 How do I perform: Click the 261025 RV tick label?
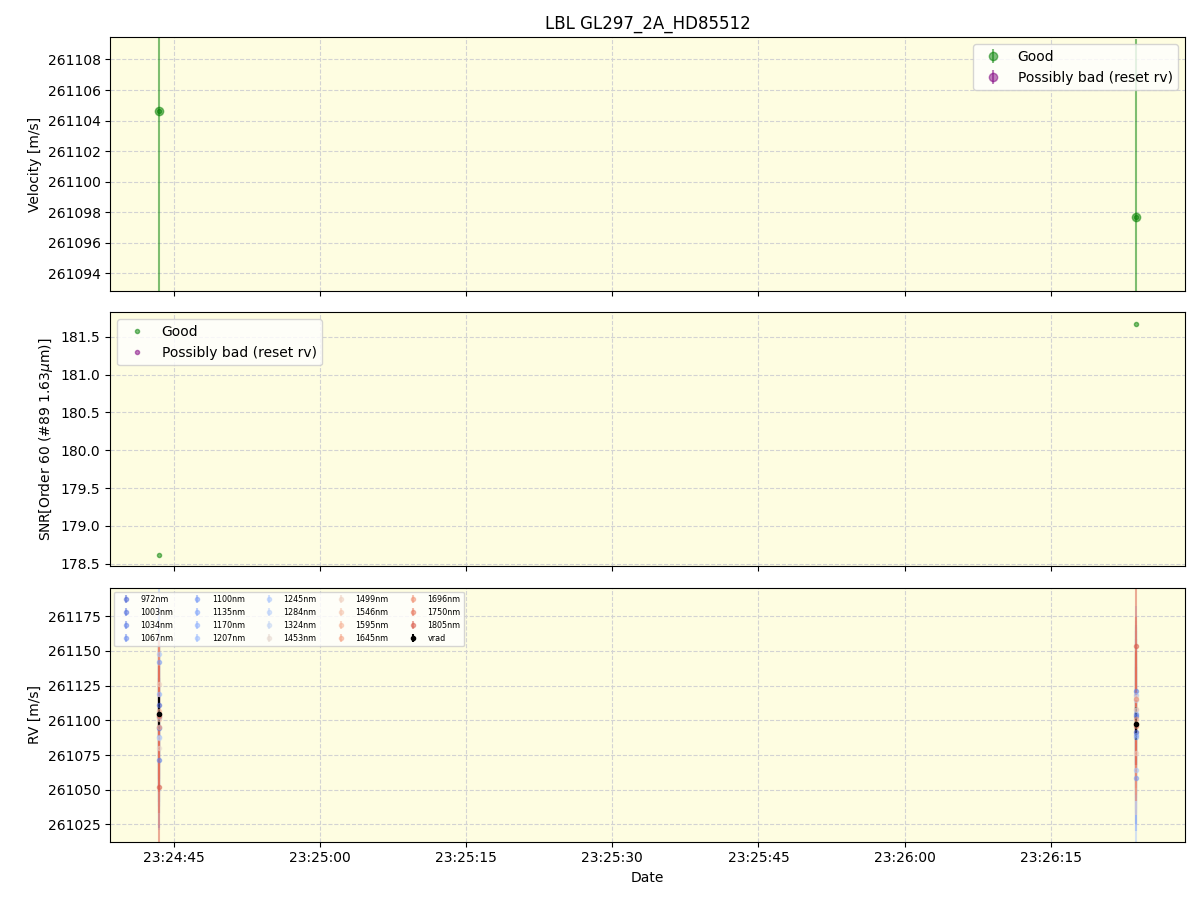point(74,825)
